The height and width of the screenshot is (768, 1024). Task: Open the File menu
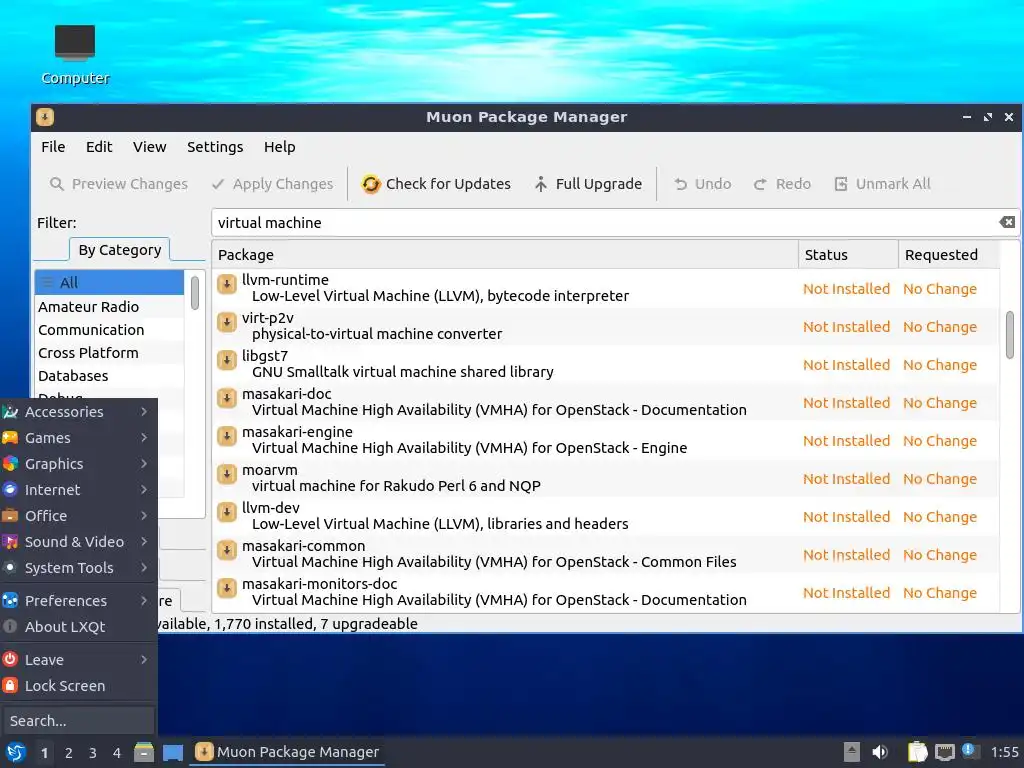click(x=53, y=147)
